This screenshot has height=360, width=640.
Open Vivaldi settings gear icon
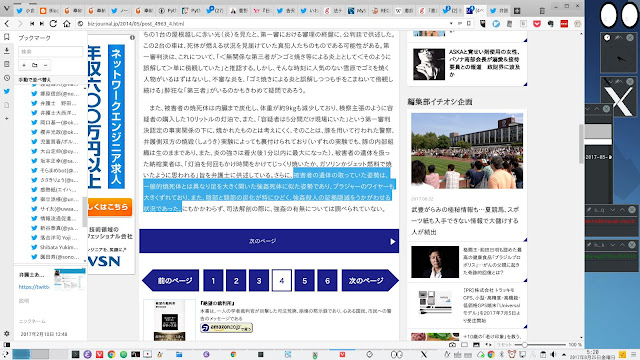(7, 333)
